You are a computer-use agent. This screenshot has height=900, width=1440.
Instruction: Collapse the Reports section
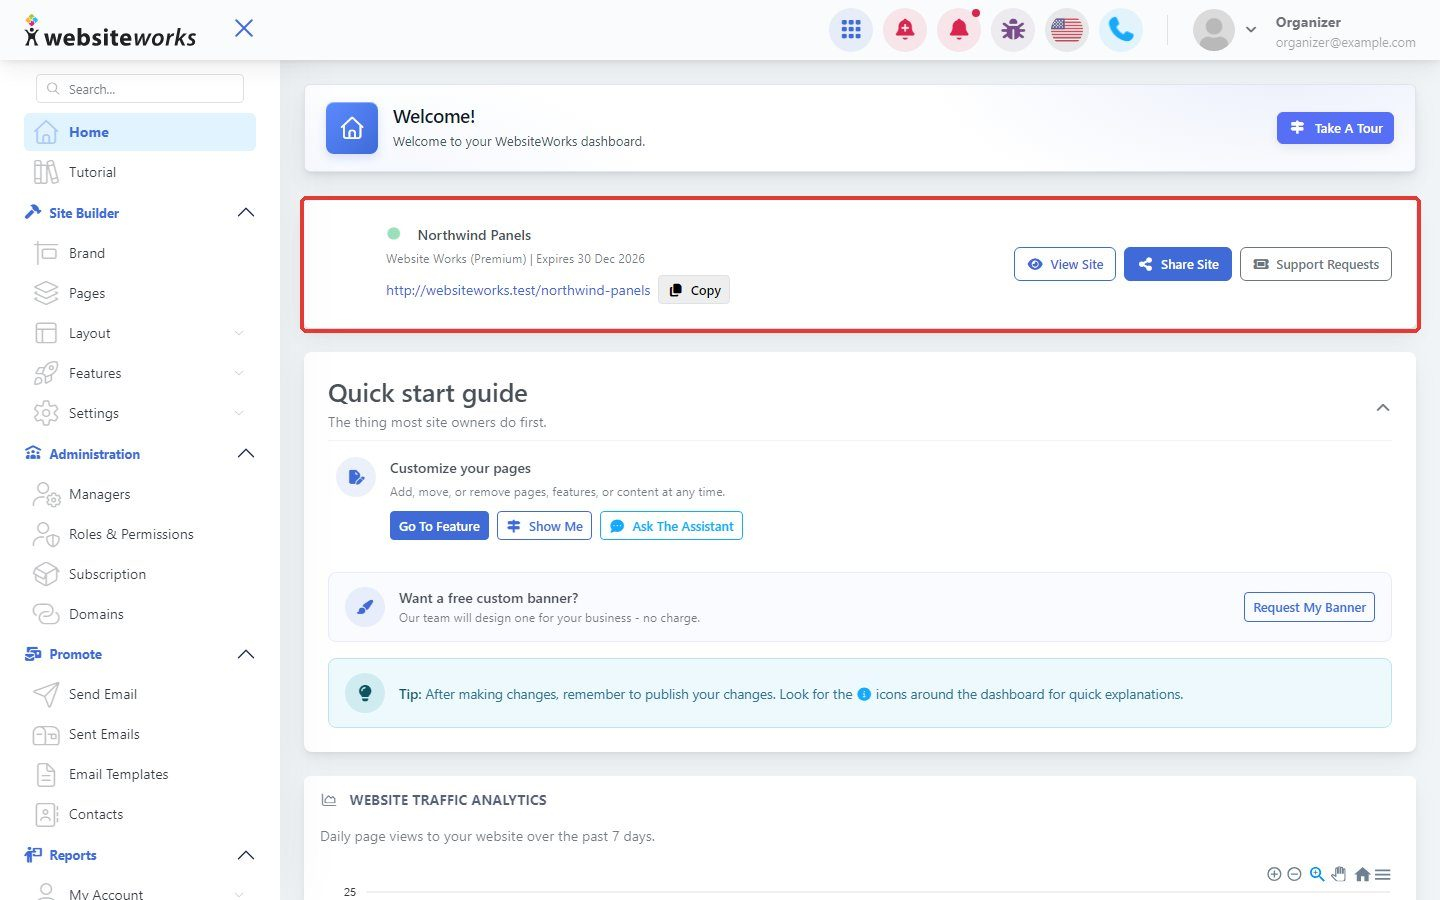pyautogui.click(x=246, y=855)
